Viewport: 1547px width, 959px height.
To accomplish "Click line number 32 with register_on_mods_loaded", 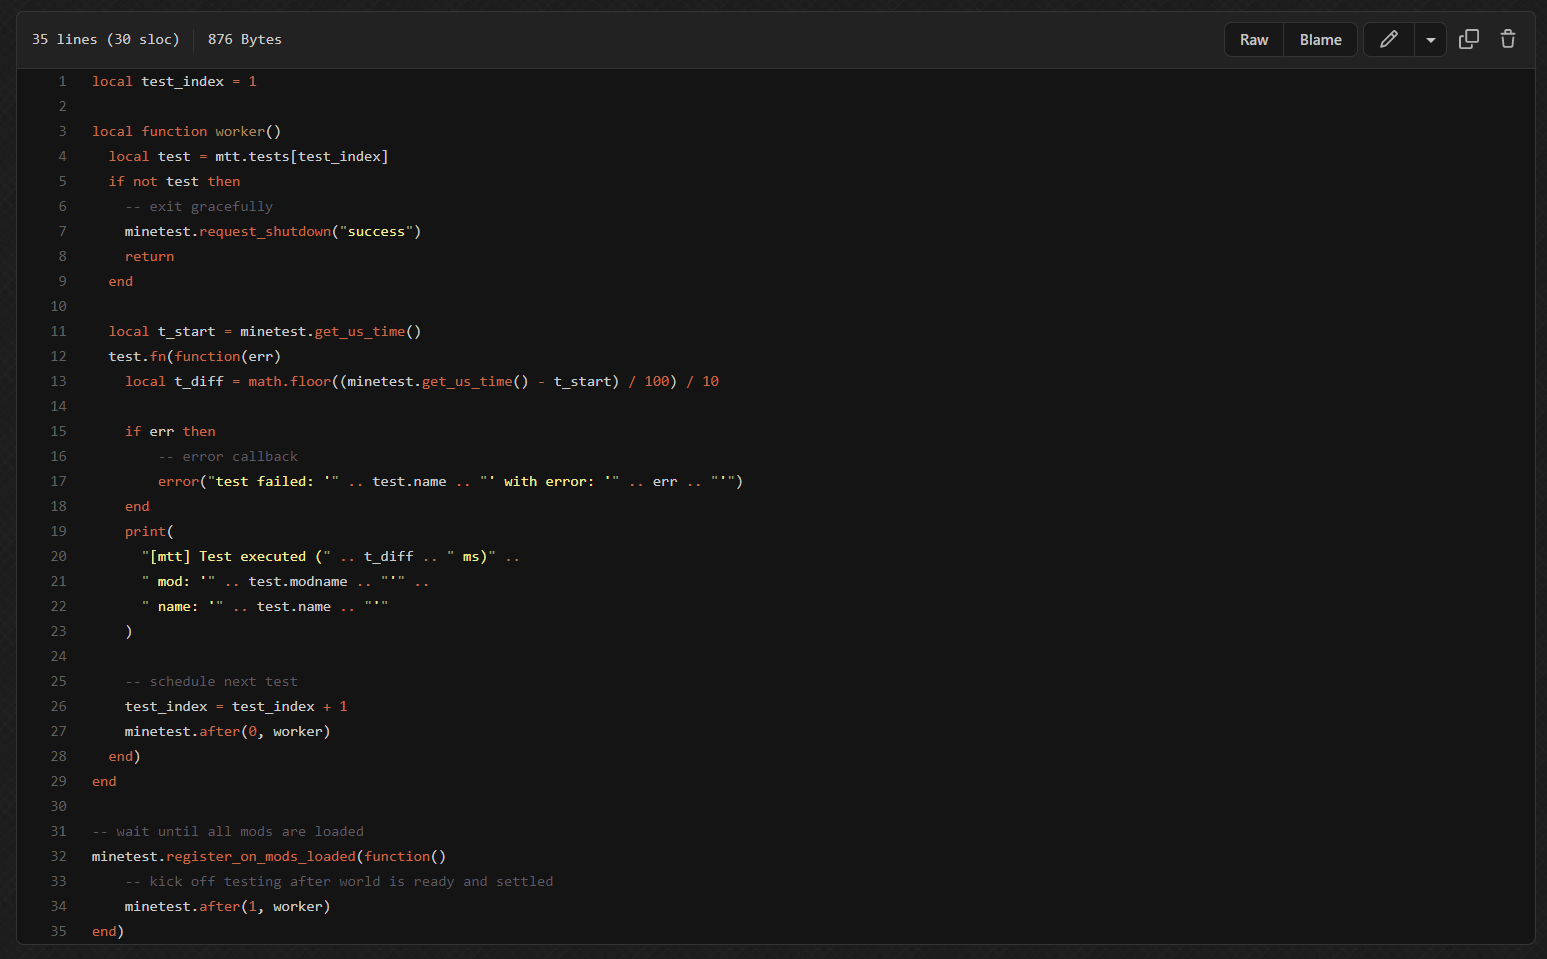I will [59, 857].
